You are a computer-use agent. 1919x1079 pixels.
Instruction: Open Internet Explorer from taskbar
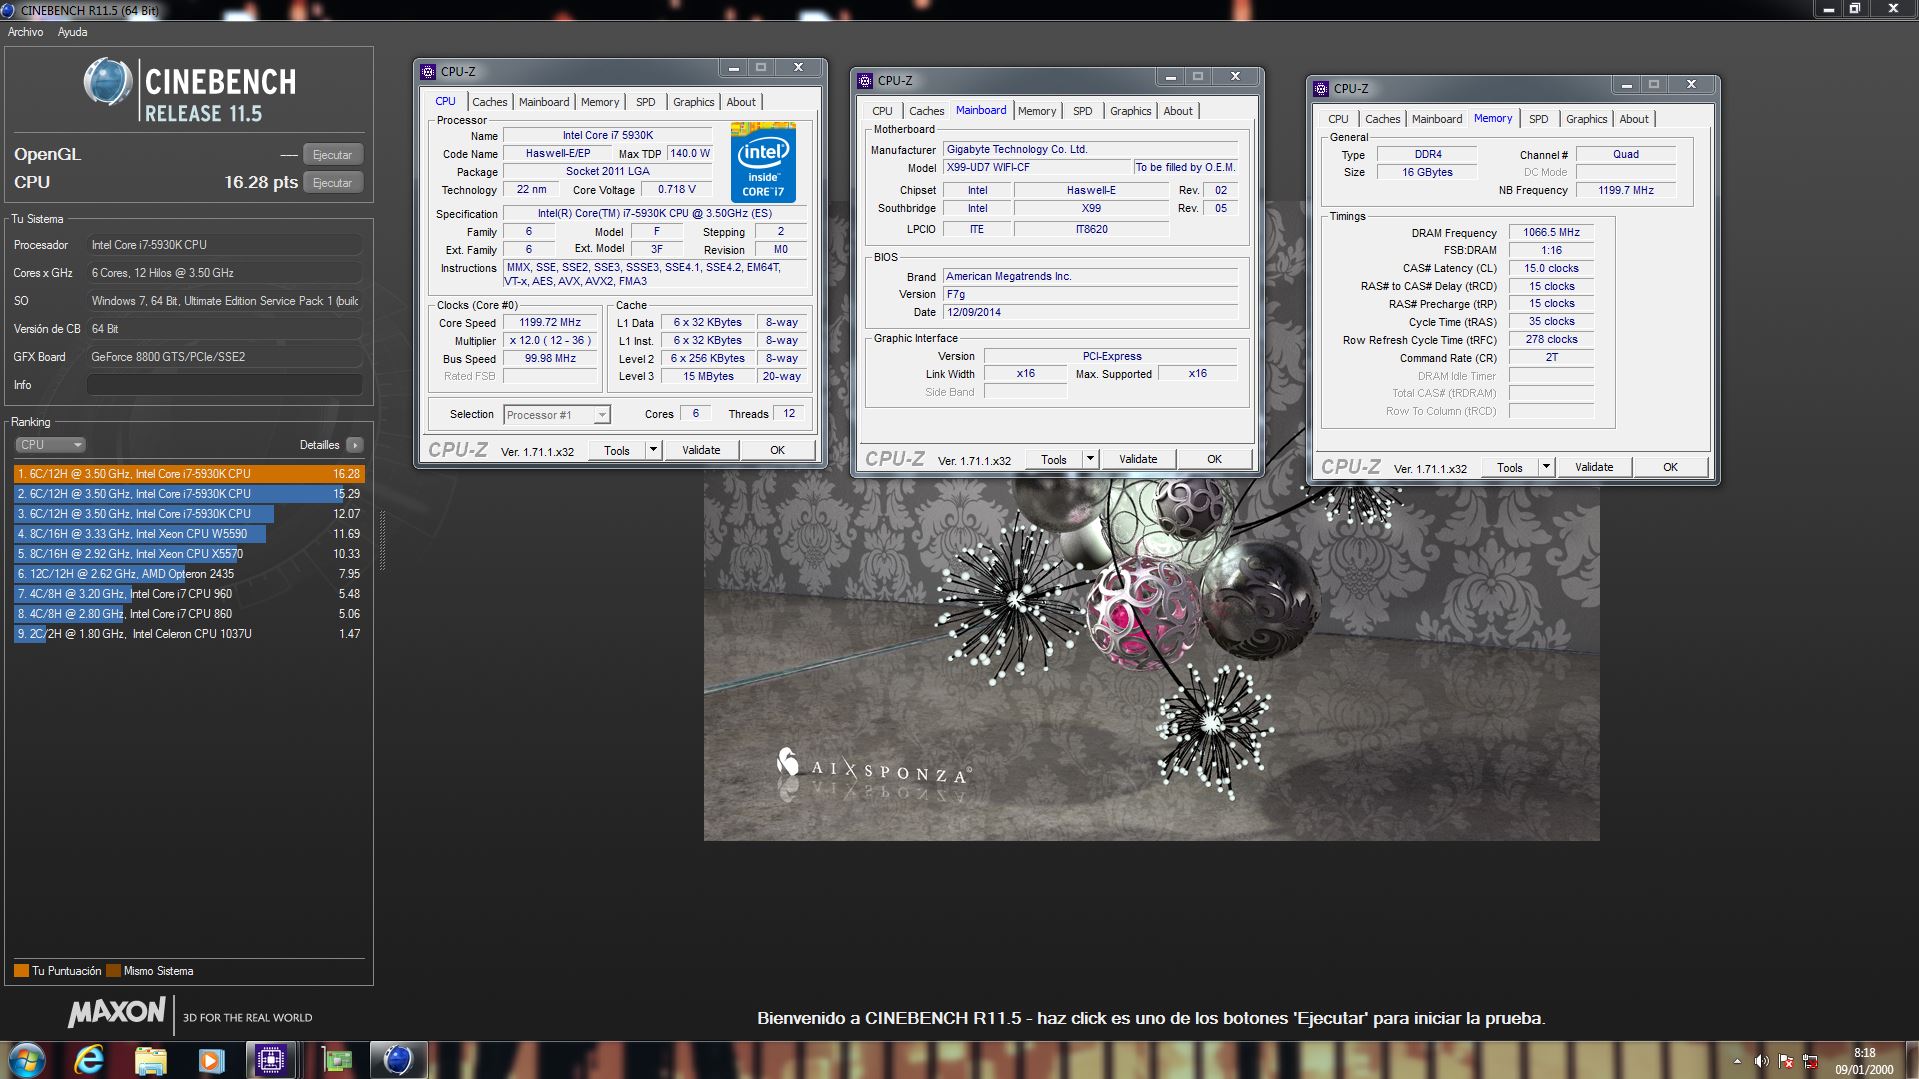point(90,1060)
